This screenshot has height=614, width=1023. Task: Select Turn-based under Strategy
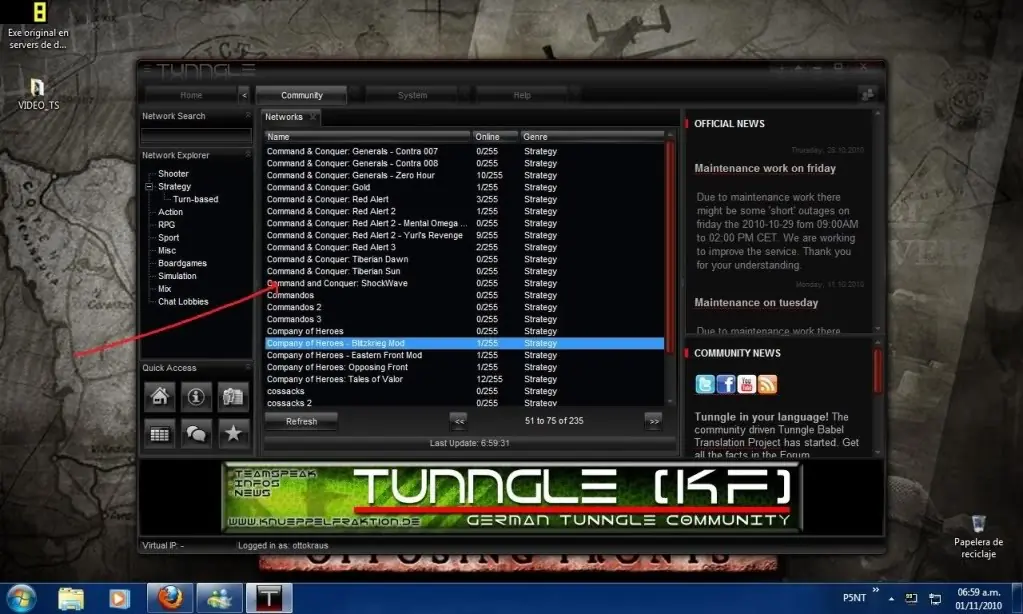click(196, 199)
